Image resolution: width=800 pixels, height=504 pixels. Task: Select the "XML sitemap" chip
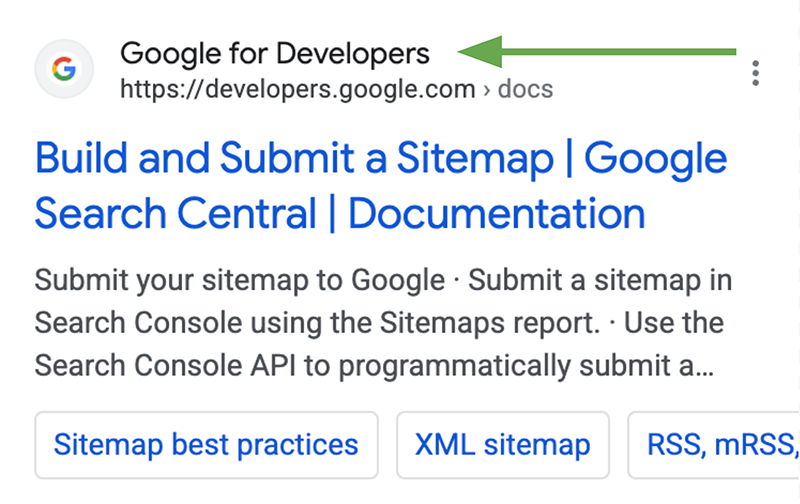coord(502,444)
